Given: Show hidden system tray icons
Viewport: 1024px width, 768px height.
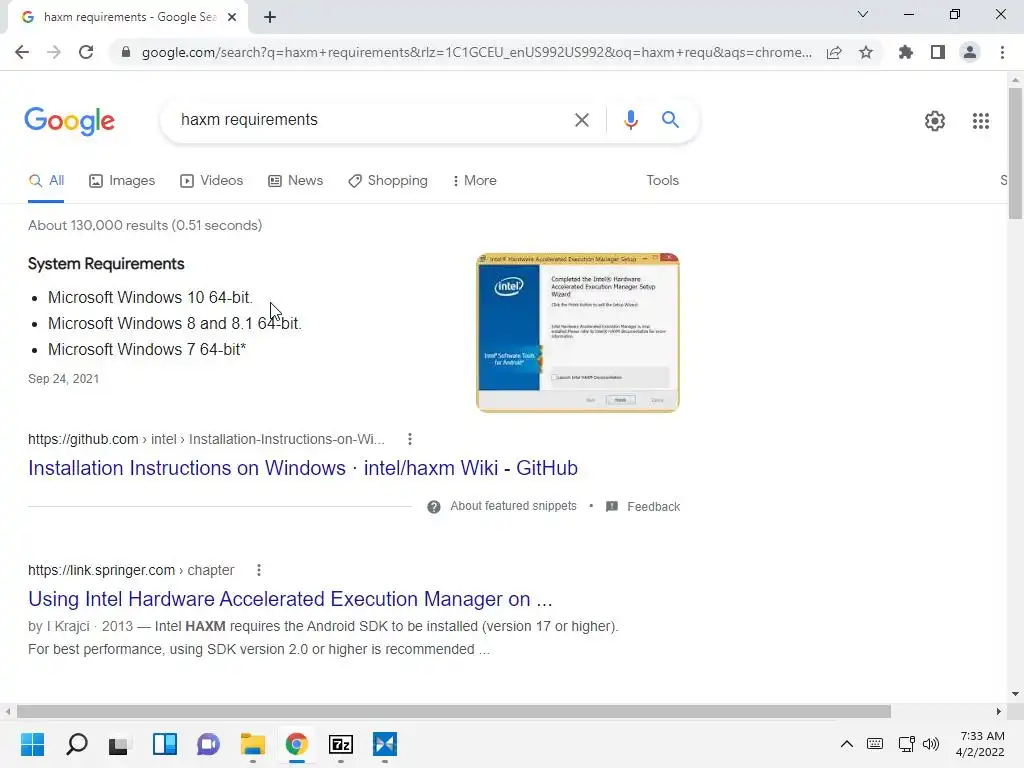Looking at the screenshot, I should 846,744.
